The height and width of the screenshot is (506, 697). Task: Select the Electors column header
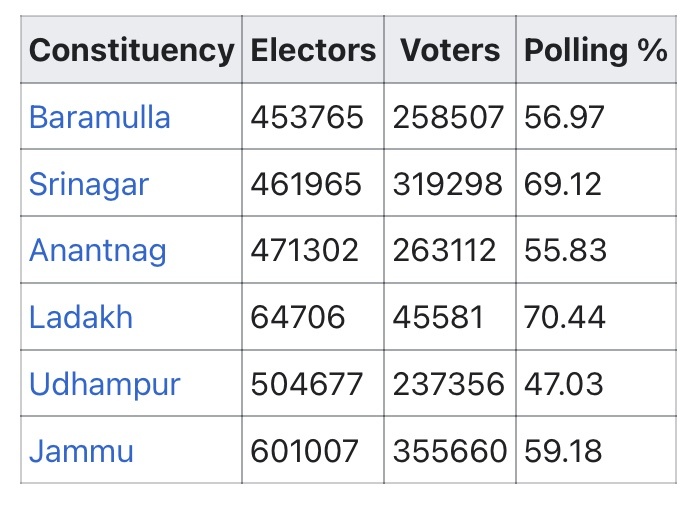[313, 50]
